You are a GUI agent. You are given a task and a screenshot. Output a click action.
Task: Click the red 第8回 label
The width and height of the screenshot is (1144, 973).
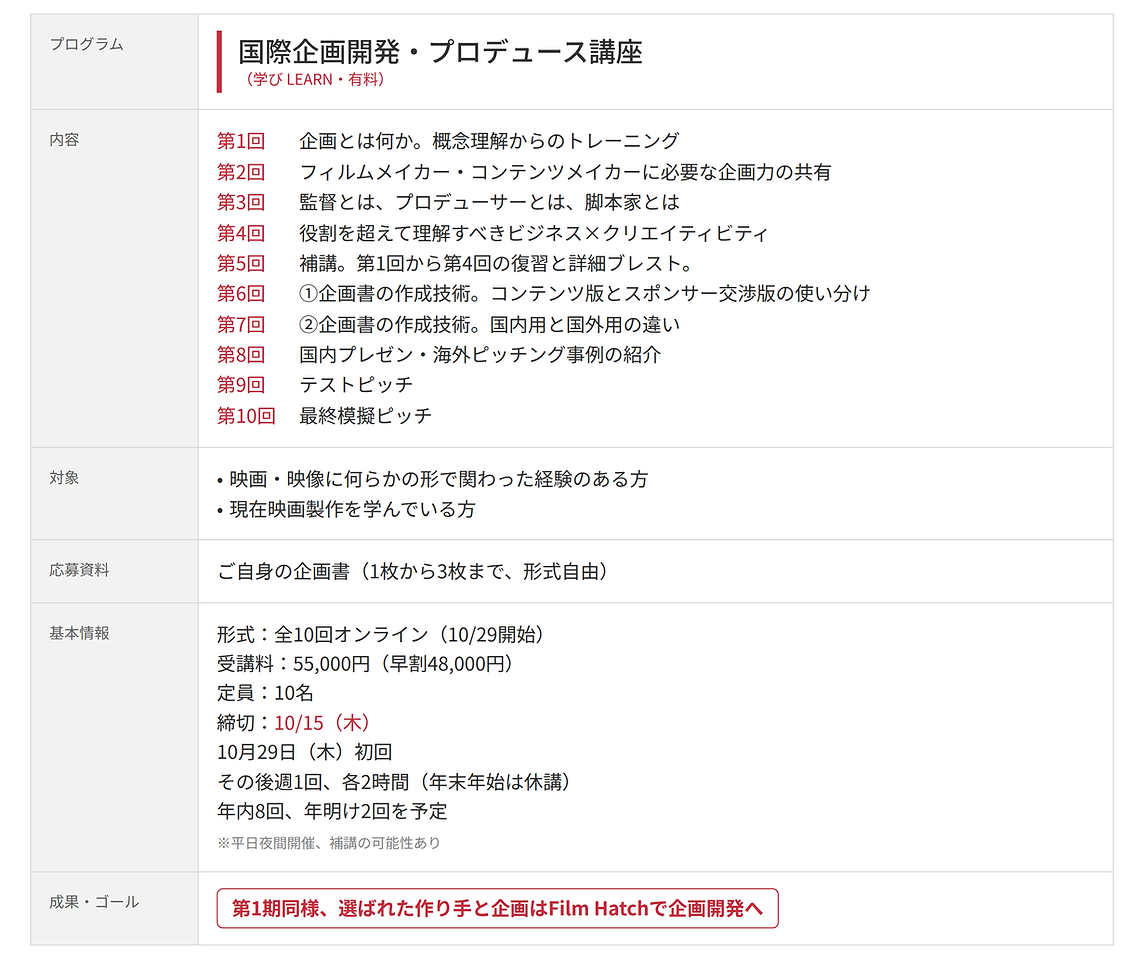[241, 354]
